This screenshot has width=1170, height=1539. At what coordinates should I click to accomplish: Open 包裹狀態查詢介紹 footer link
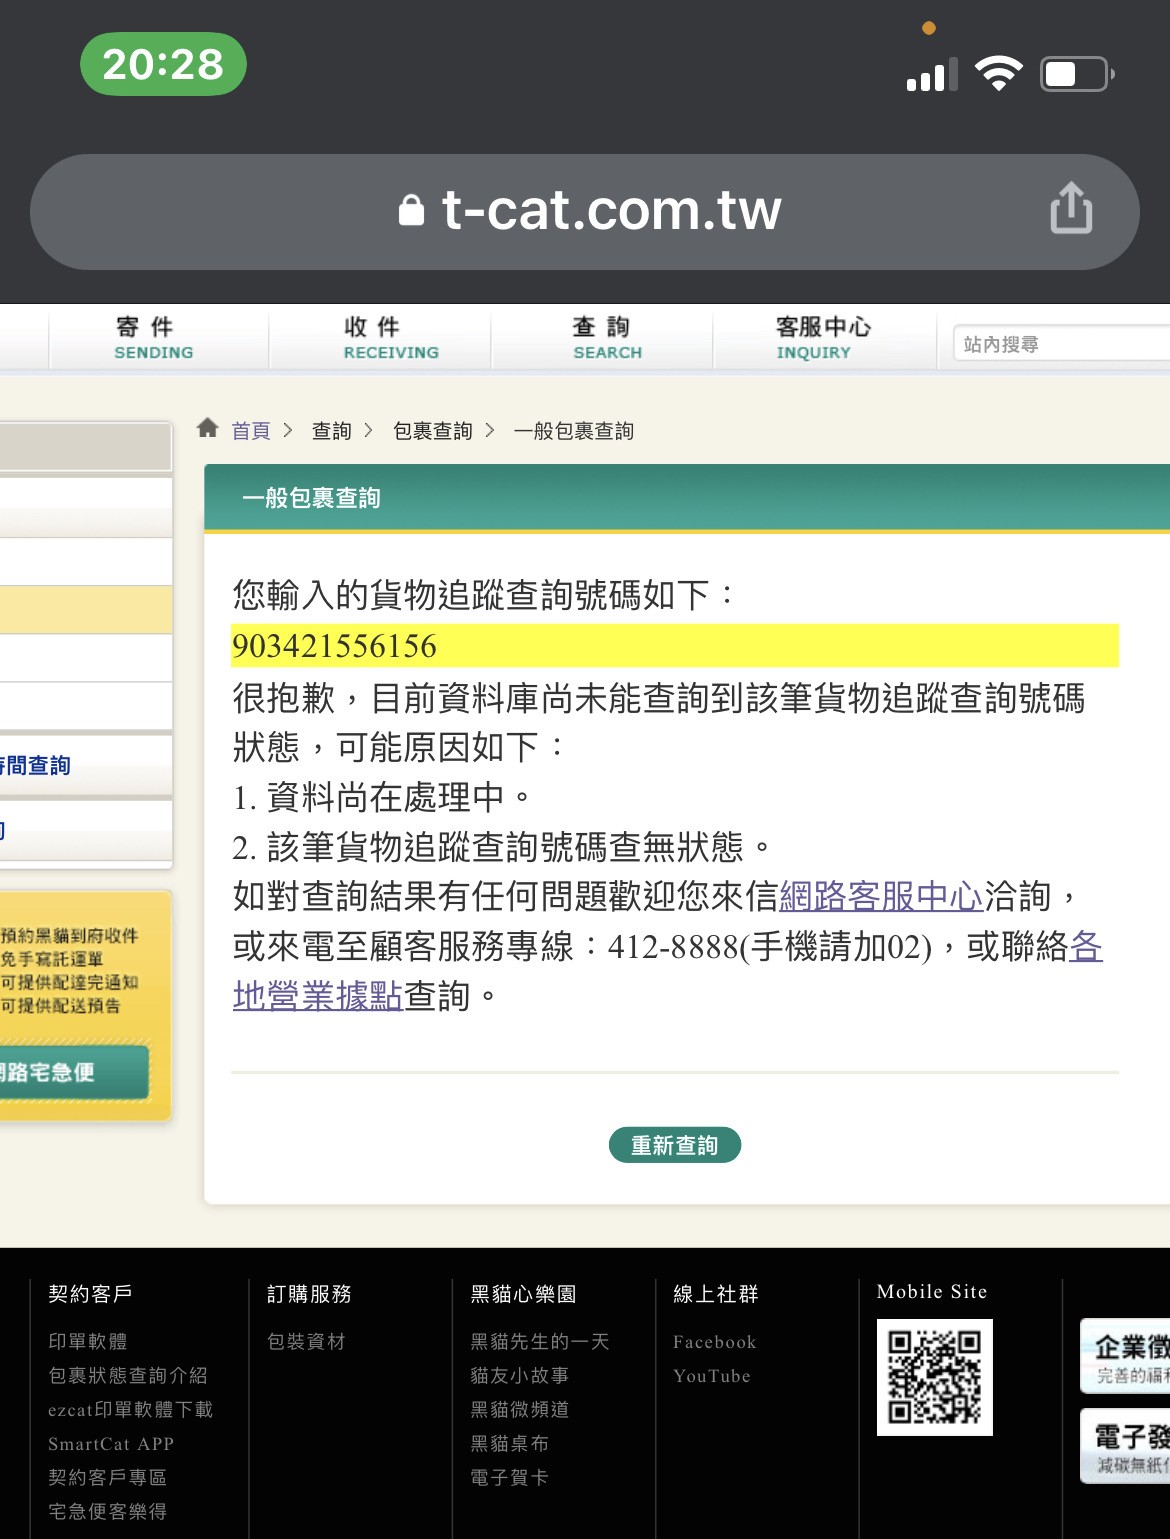click(128, 1375)
